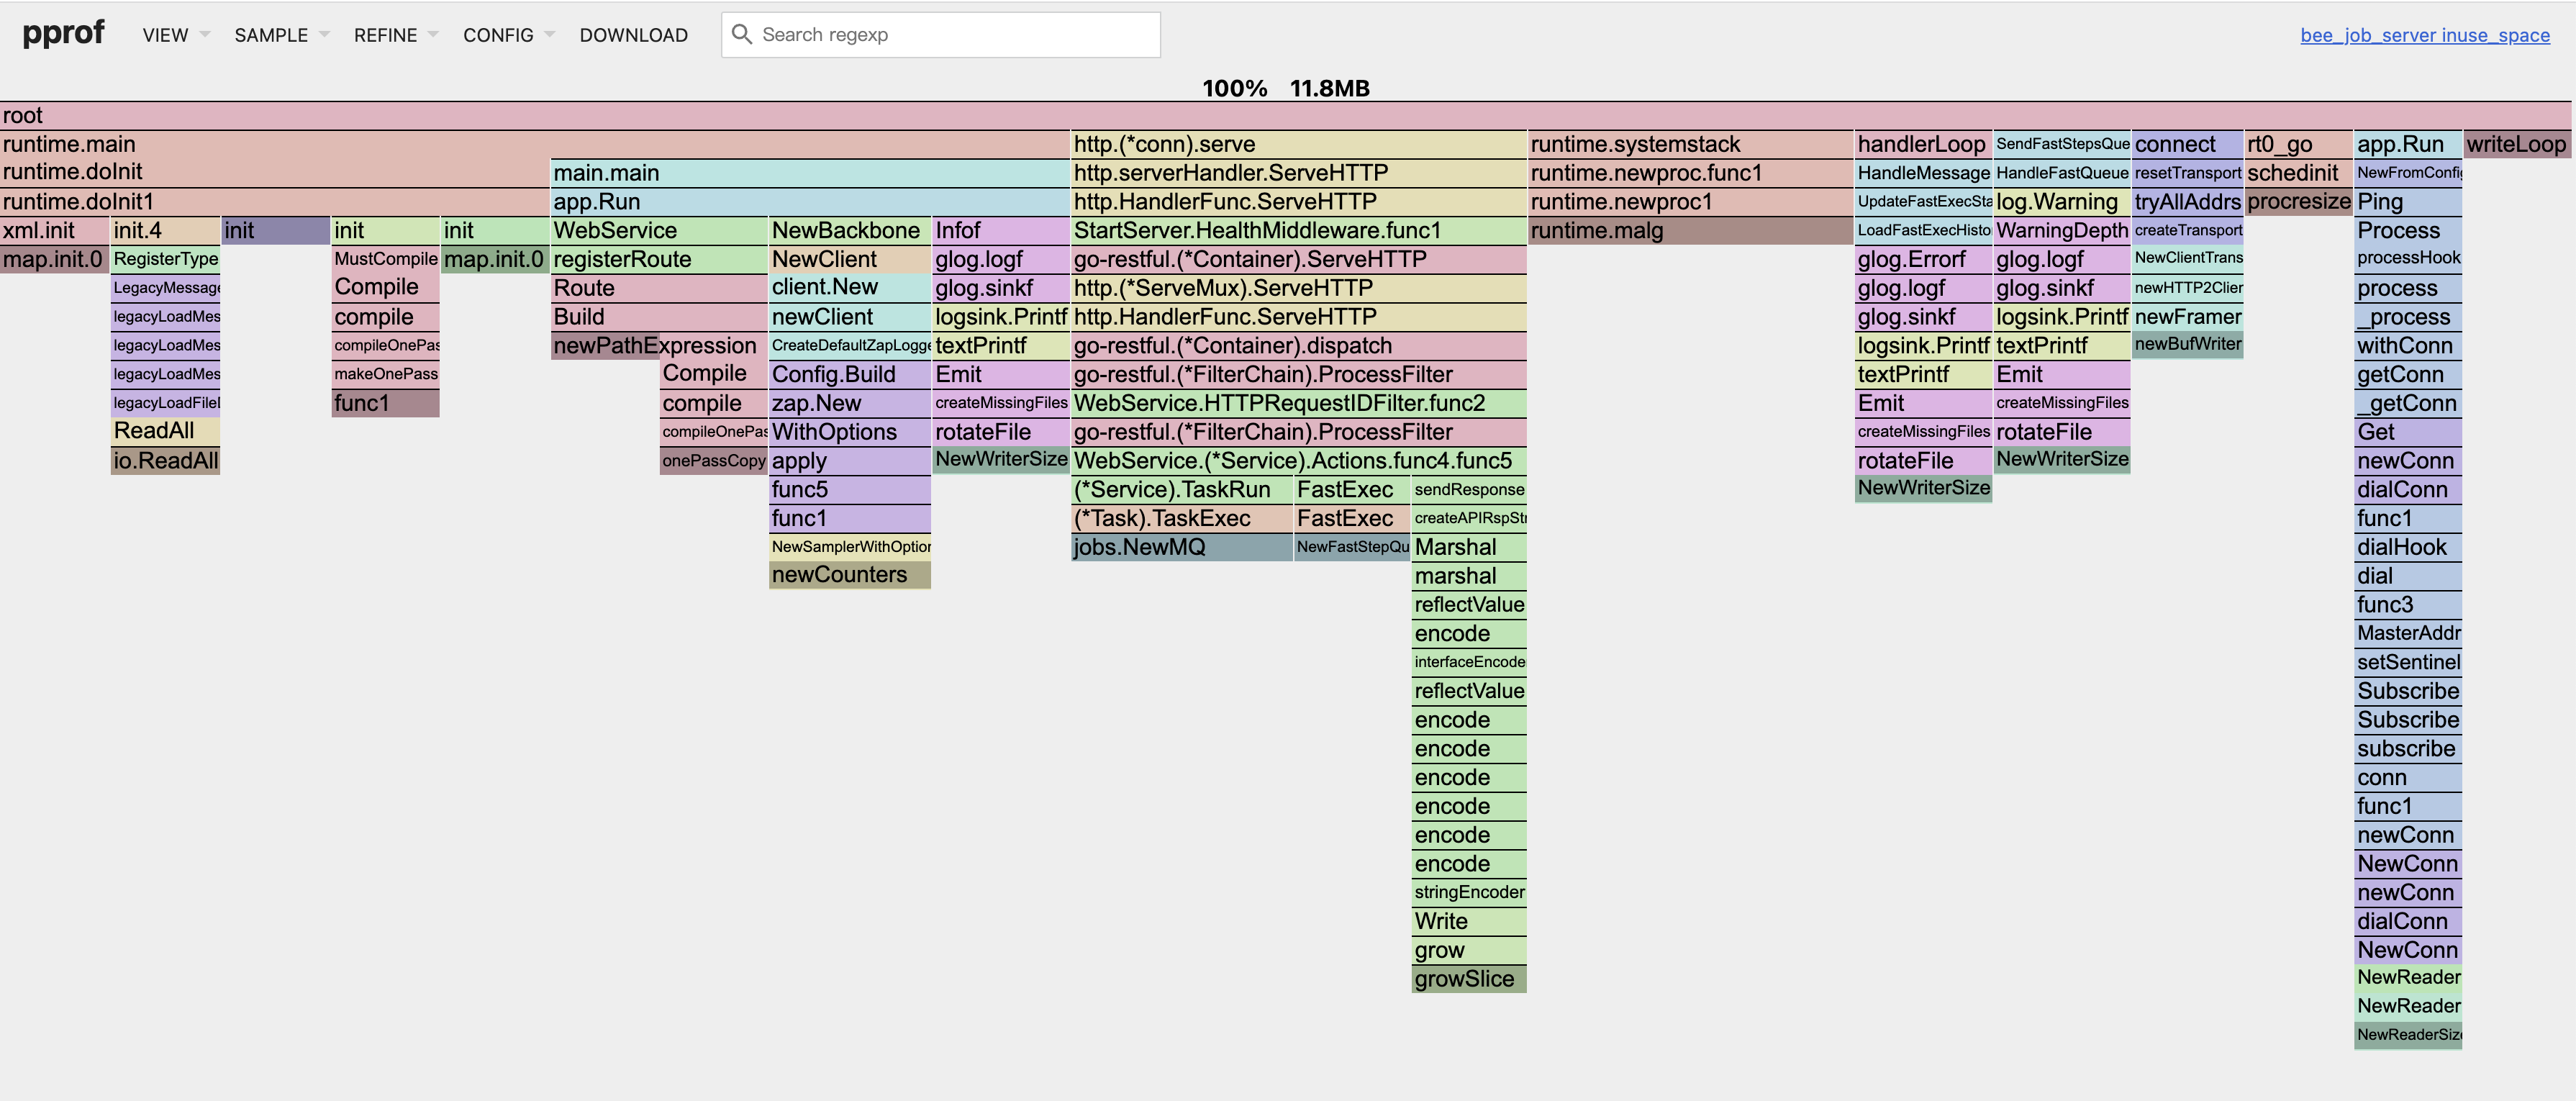Click the jobs.NewMQ frame
Image resolution: width=2576 pixels, height=1101 pixels.
coord(1181,547)
